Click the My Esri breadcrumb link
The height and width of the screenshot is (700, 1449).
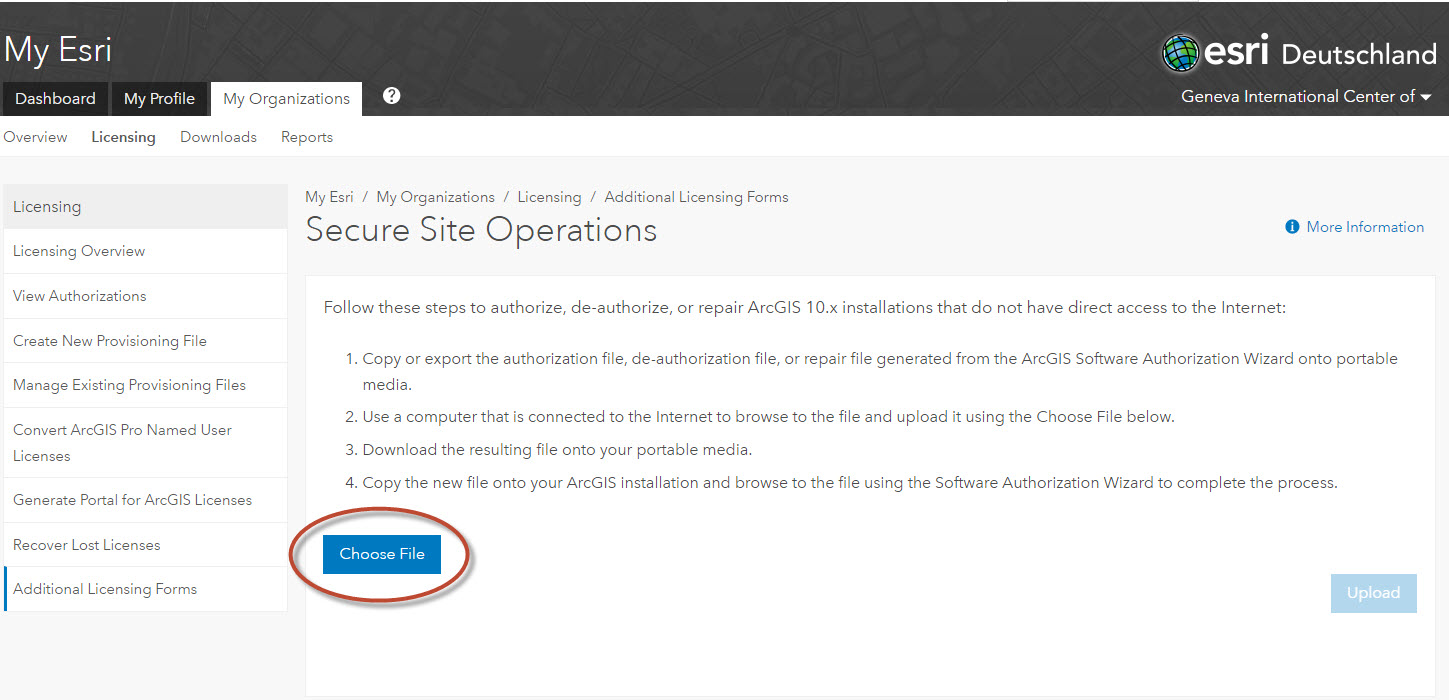pos(329,197)
